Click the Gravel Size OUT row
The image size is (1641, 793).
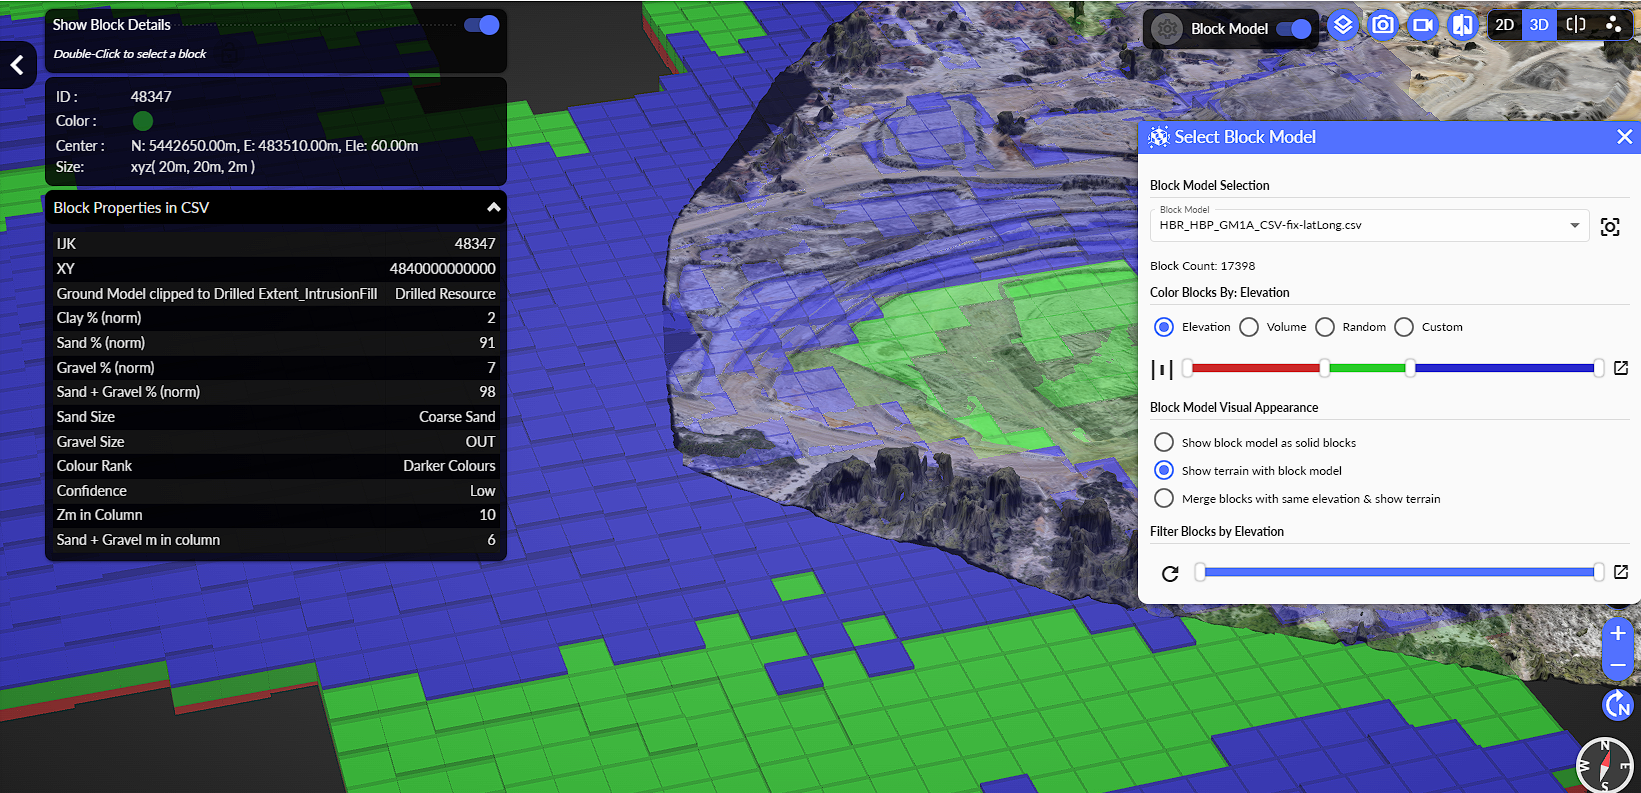(276, 442)
